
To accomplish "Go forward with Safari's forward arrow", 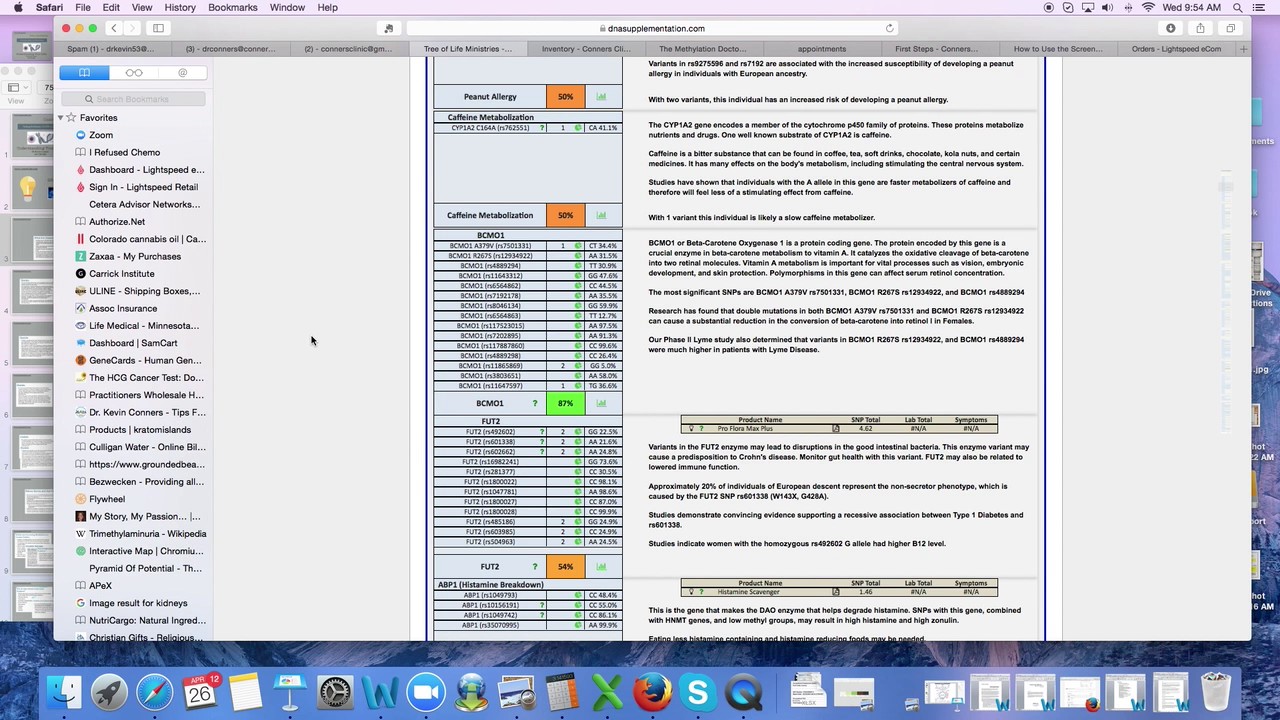I will [131, 28].
